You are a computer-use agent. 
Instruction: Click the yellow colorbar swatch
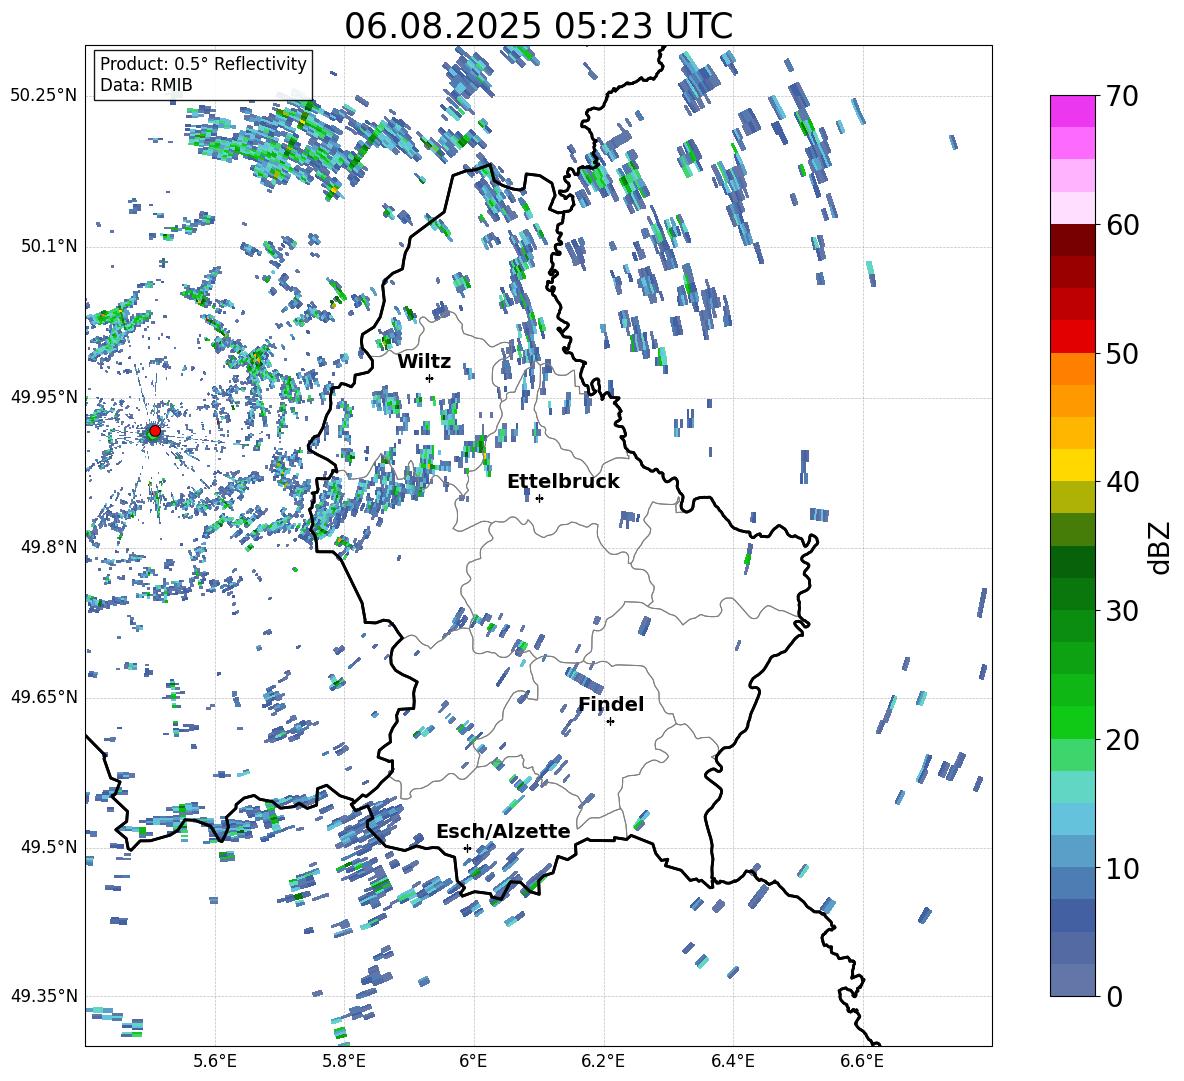coord(1073,465)
